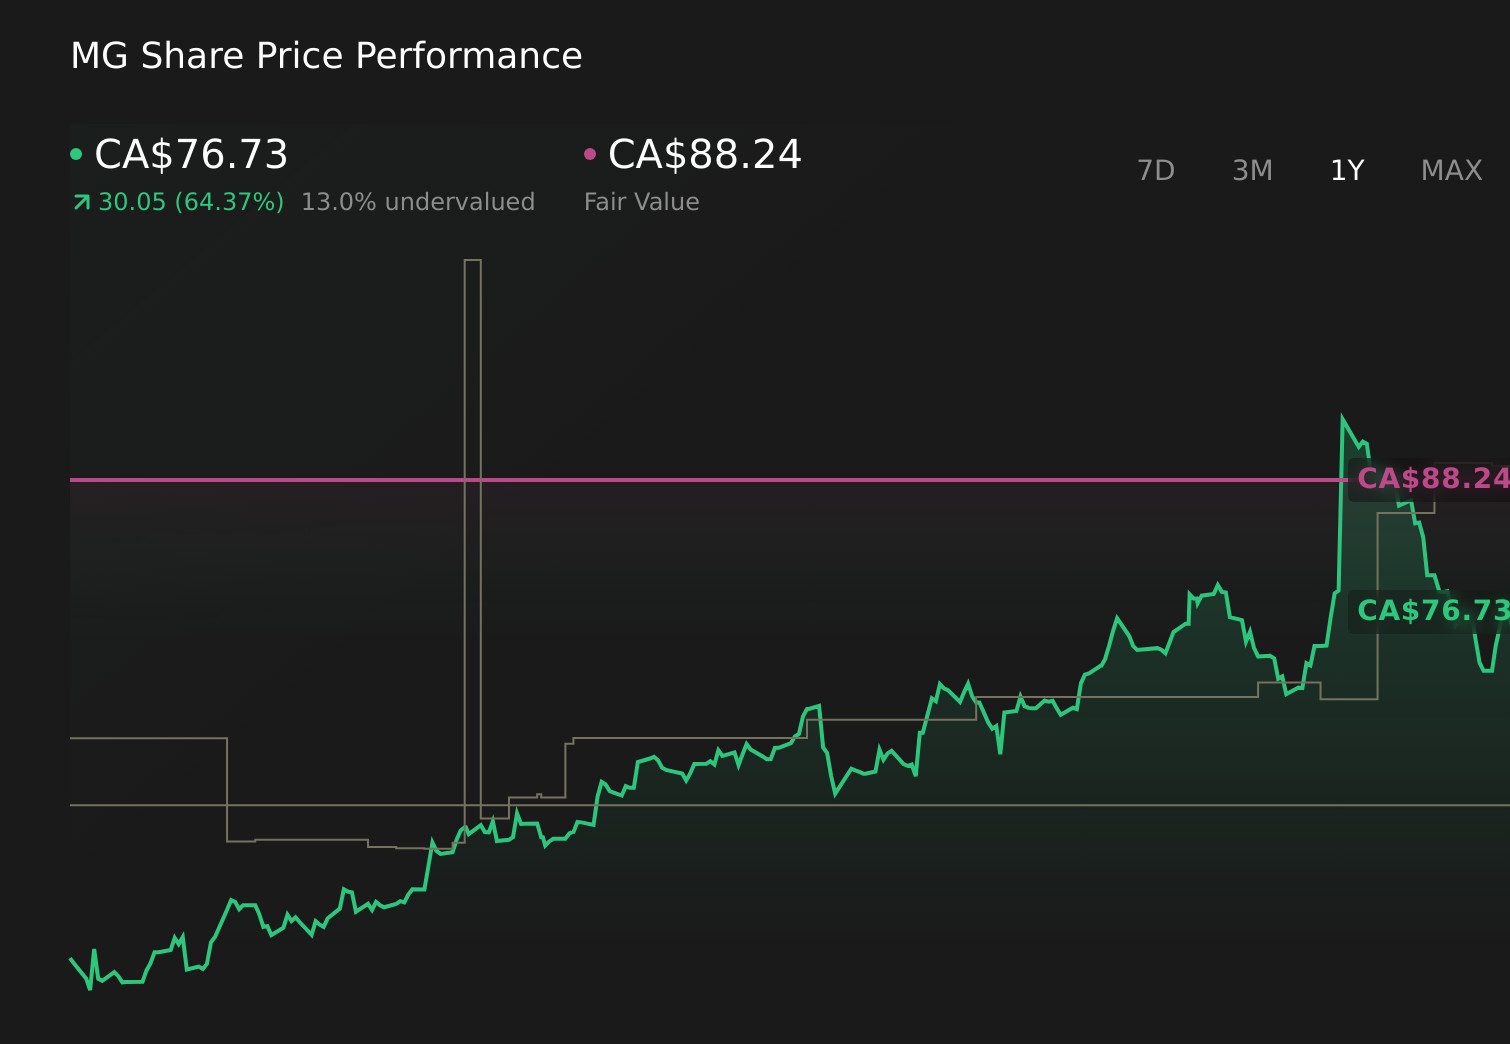The height and width of the screenshot is (1044, 1510).
Task: Click the Fair Value caption text
Action: coord(641,202)
